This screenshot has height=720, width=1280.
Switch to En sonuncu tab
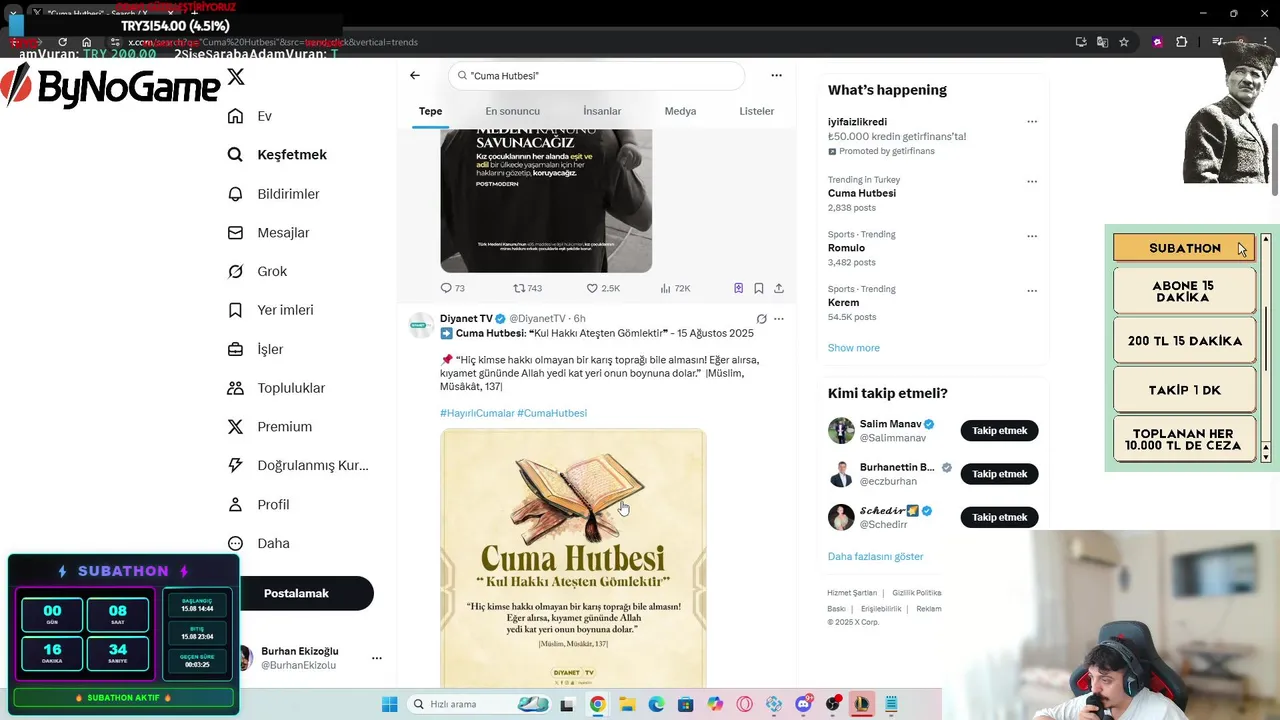512,111
